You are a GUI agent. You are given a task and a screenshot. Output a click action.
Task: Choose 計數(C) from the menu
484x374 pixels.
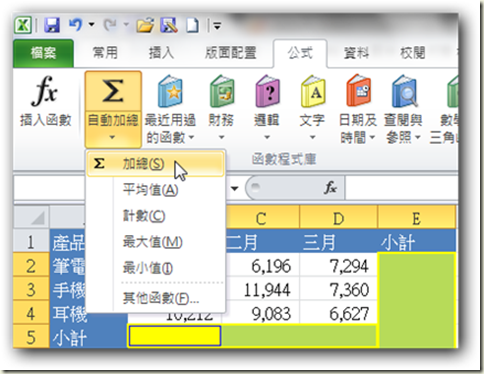pyautogui.click(x=155, y=216)
